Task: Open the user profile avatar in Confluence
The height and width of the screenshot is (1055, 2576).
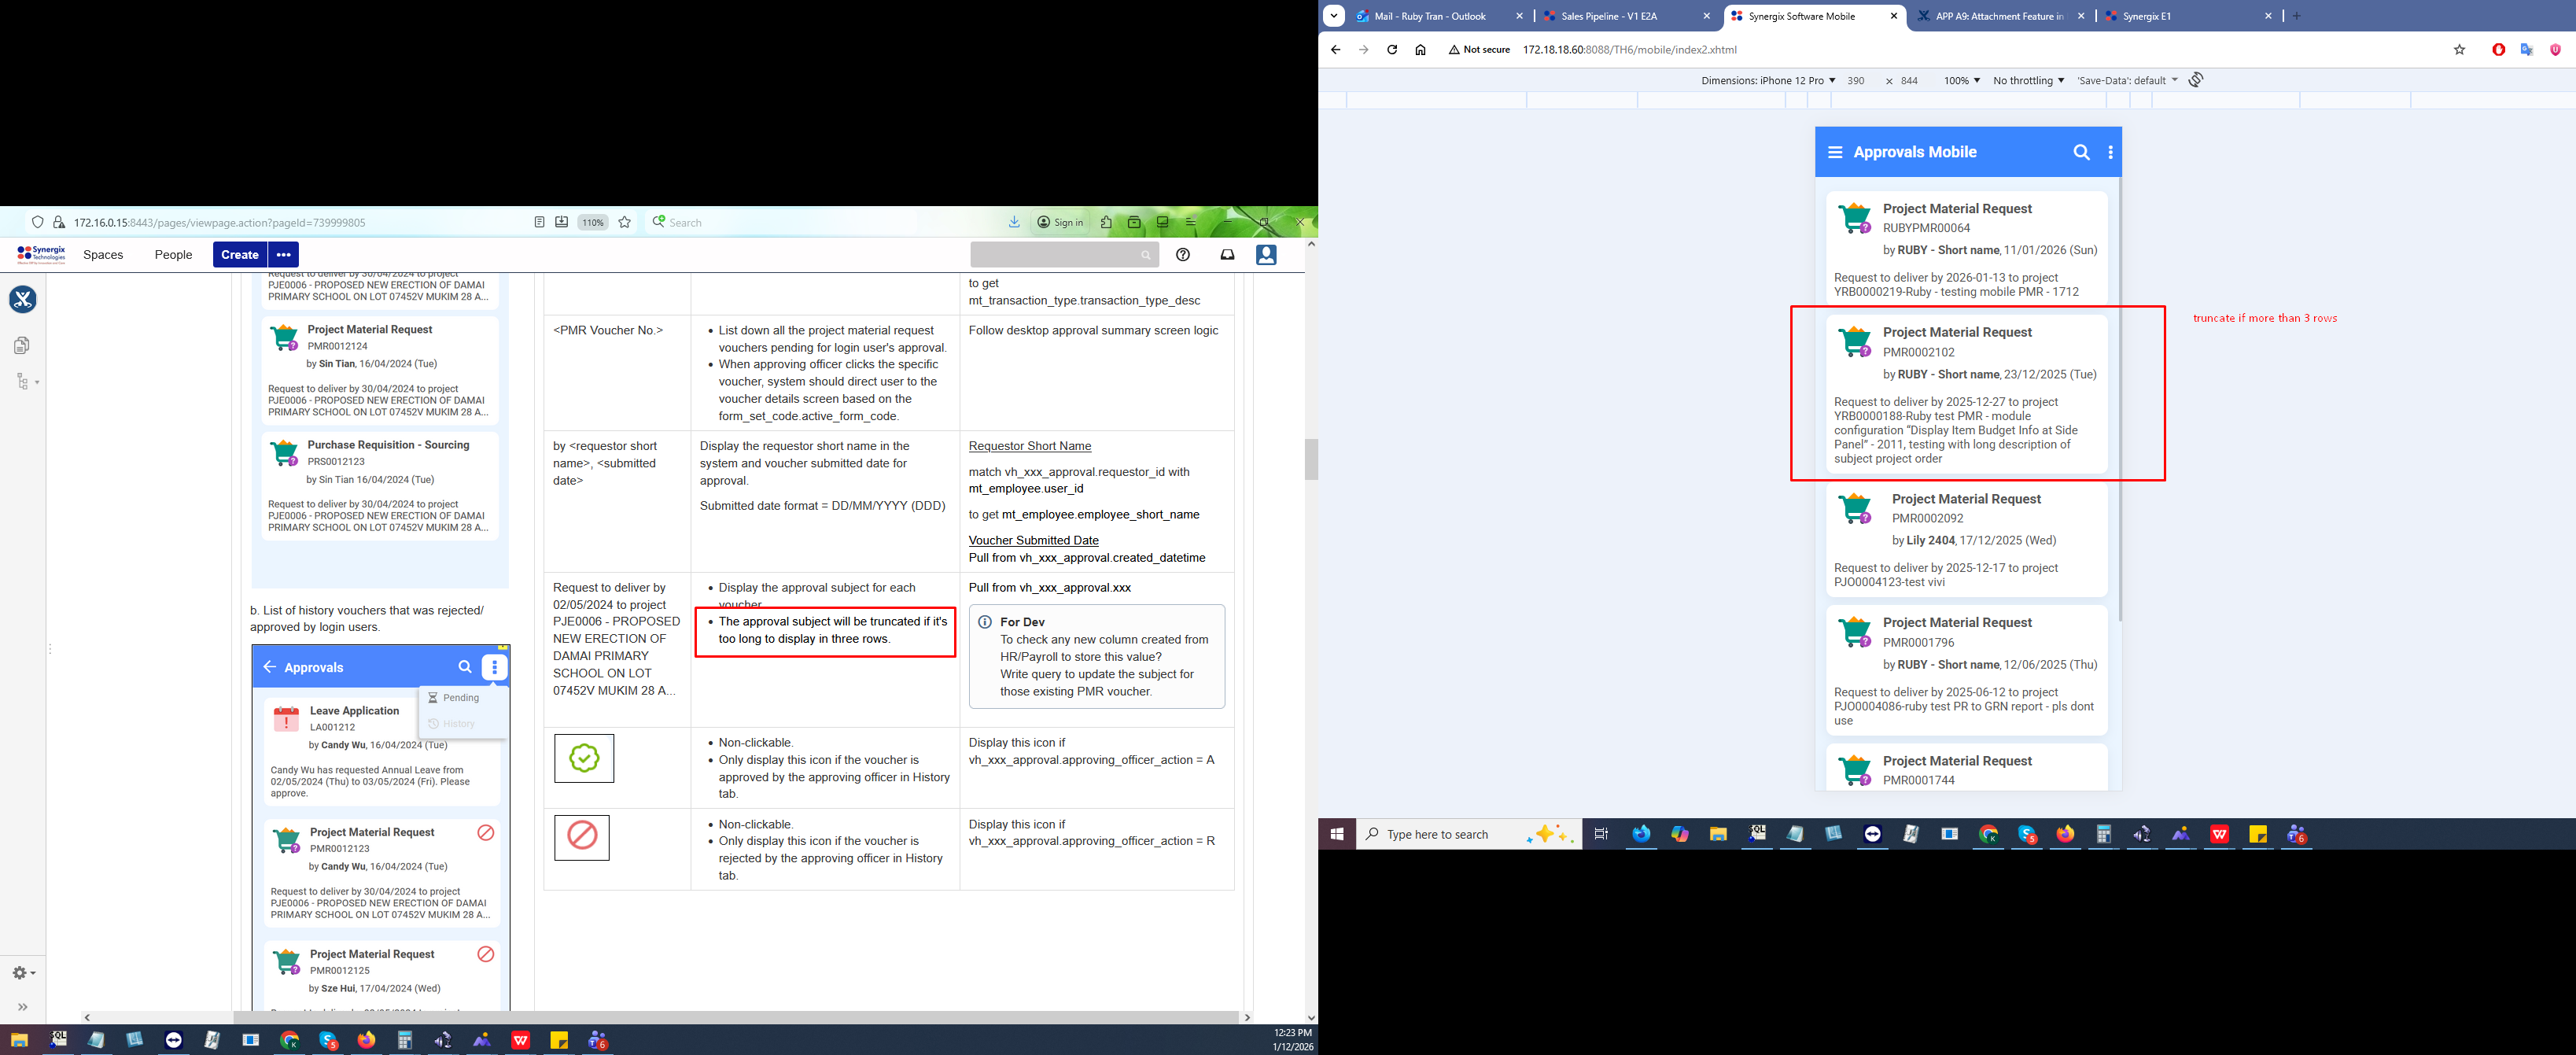Action: click(1266, 255)
